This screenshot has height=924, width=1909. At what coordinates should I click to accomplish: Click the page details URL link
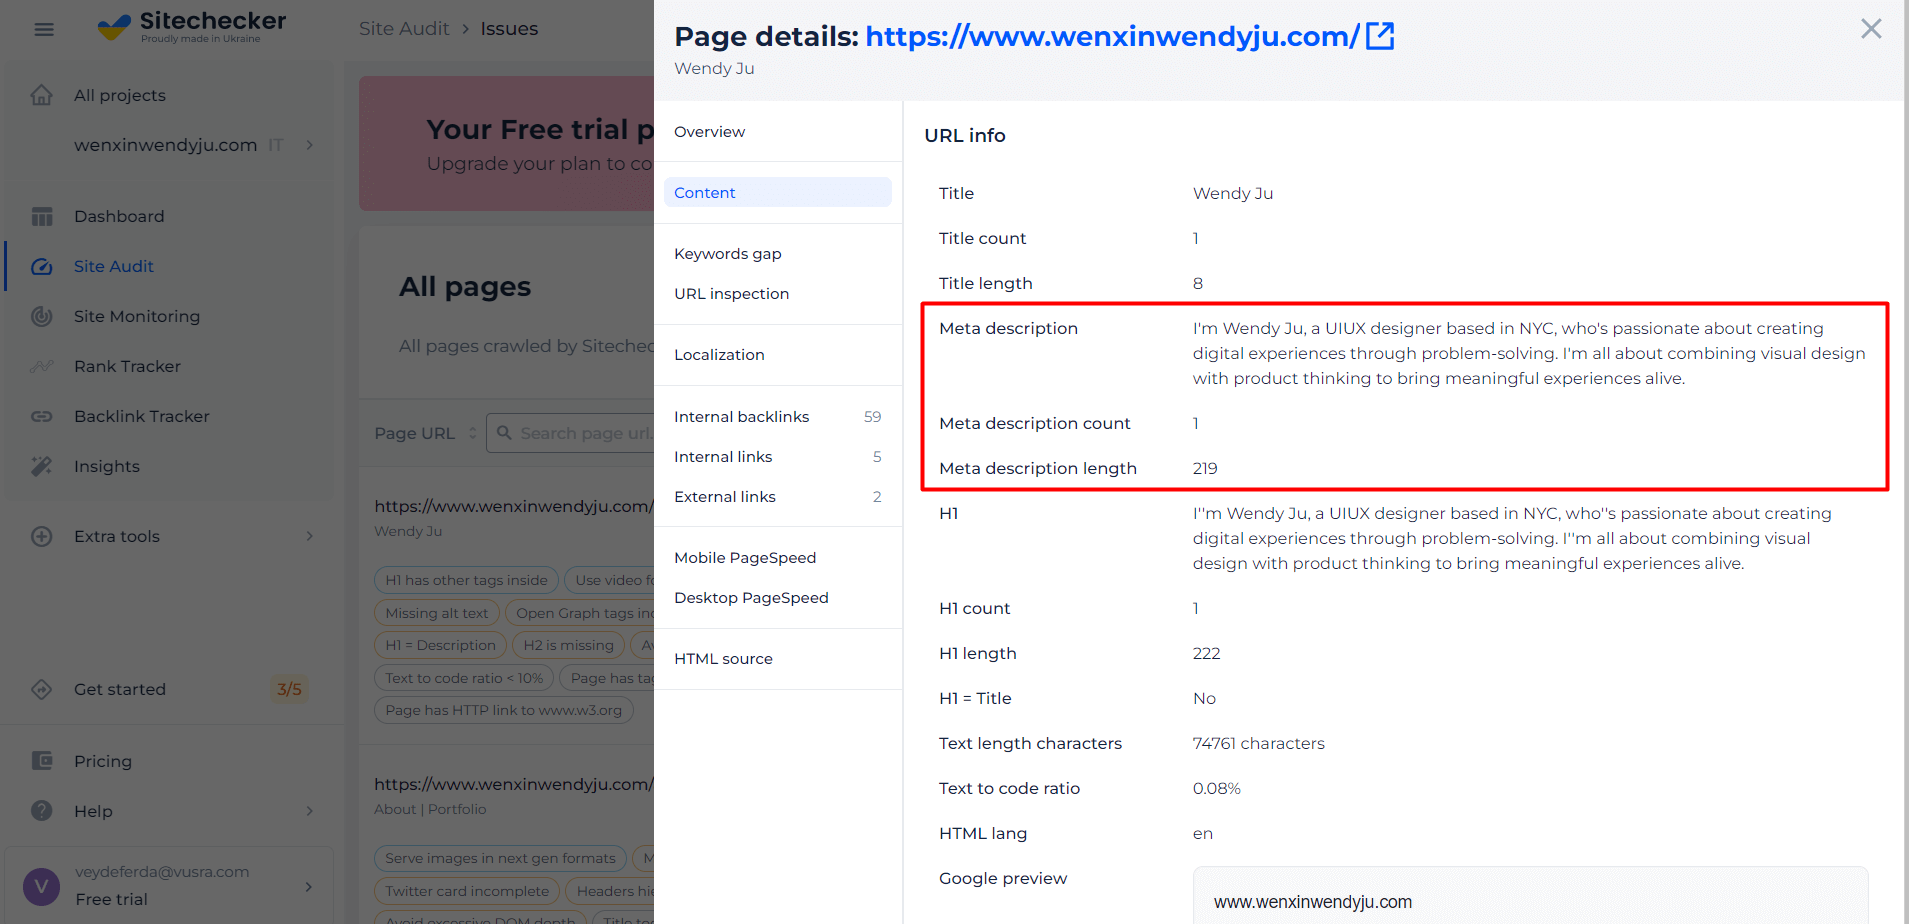[x=1112, y=36]
